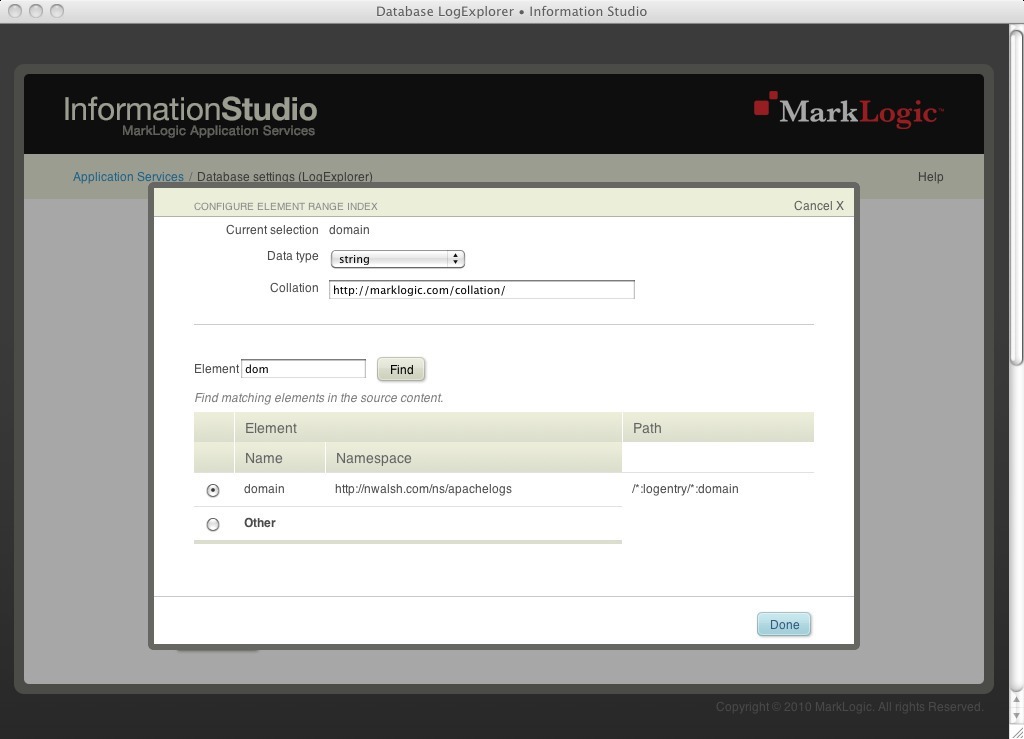The height and width of the screenshot is (739, 1024).
Task: Select the Other radio button
Action: [x=213, y=524]
